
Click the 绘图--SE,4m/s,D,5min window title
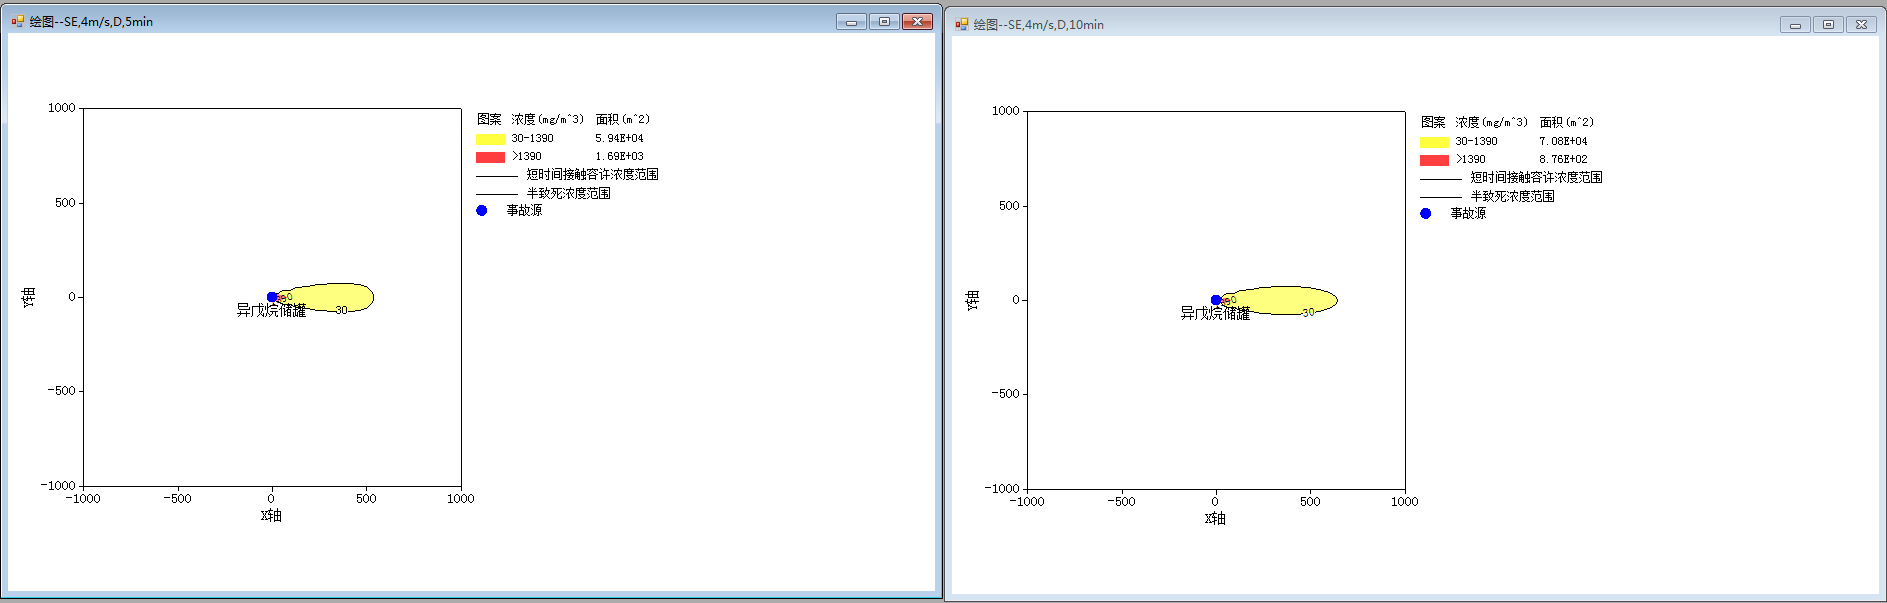click(x=91, y=21)
